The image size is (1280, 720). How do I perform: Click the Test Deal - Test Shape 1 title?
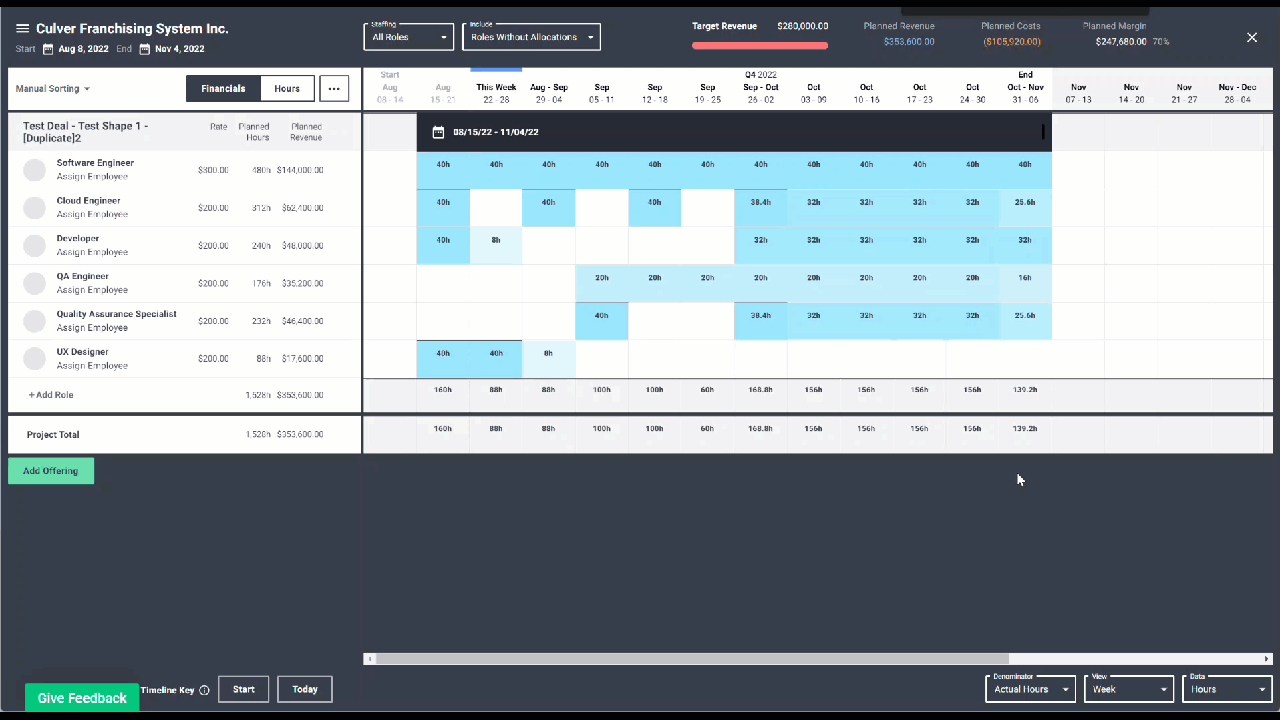click(x=85, y=132)
